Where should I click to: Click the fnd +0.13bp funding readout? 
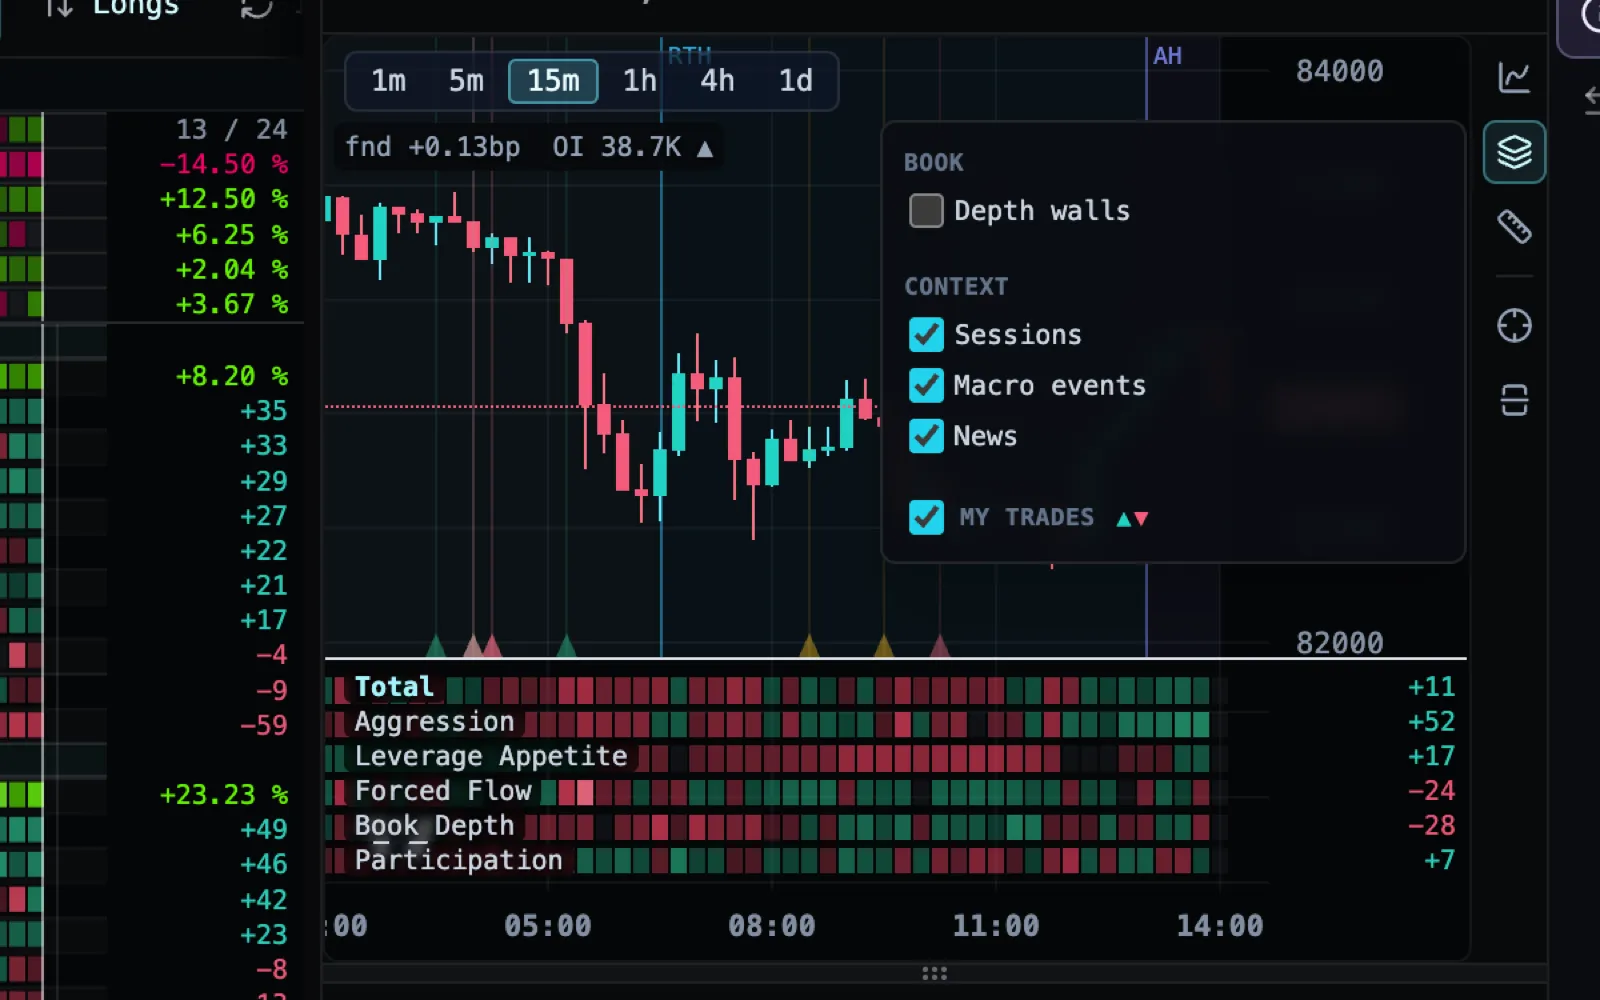(433, 148)
